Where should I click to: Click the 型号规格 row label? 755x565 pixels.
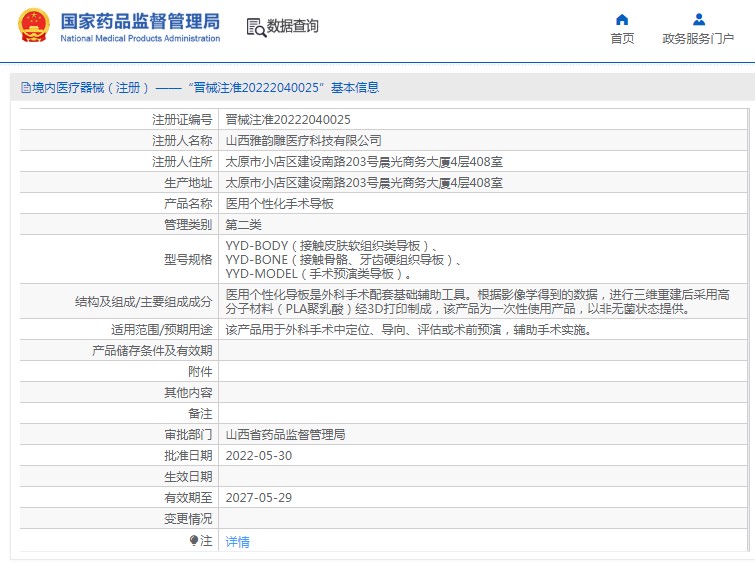188,260
